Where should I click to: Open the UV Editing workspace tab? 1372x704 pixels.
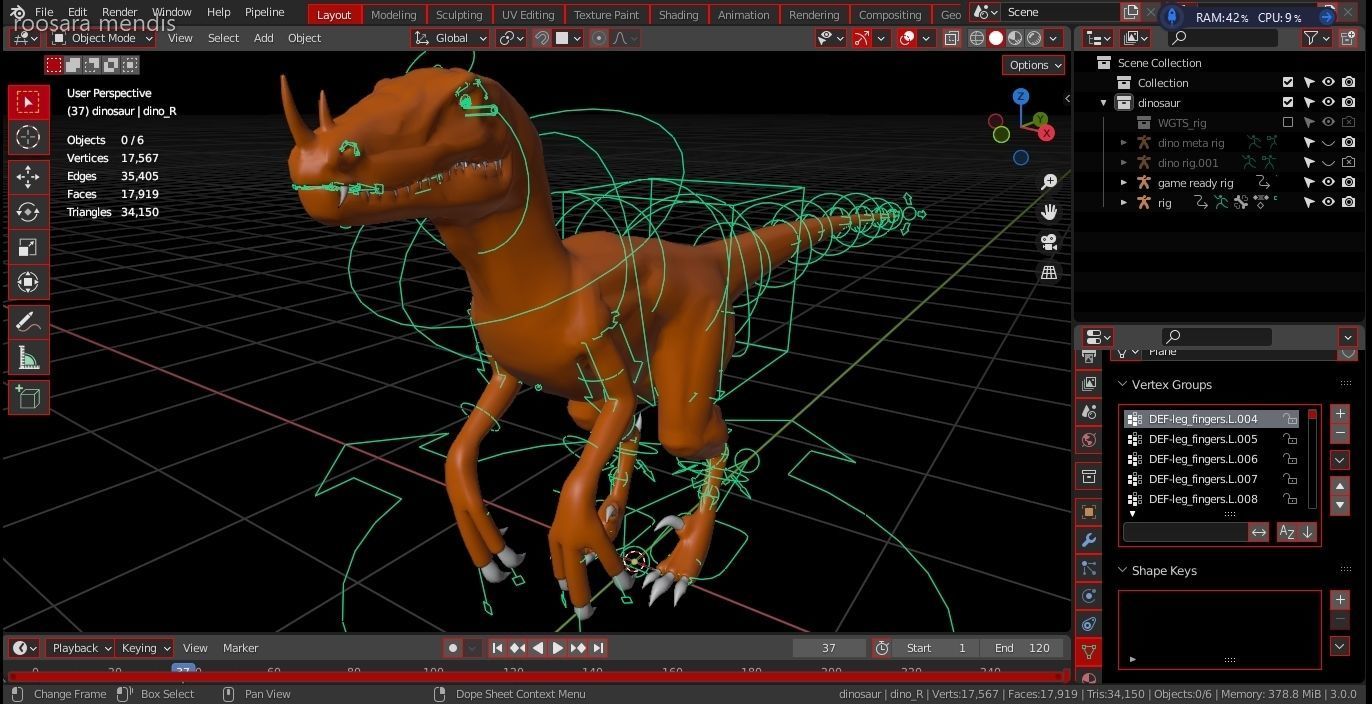pyautogui.click(x=528, y=15)
